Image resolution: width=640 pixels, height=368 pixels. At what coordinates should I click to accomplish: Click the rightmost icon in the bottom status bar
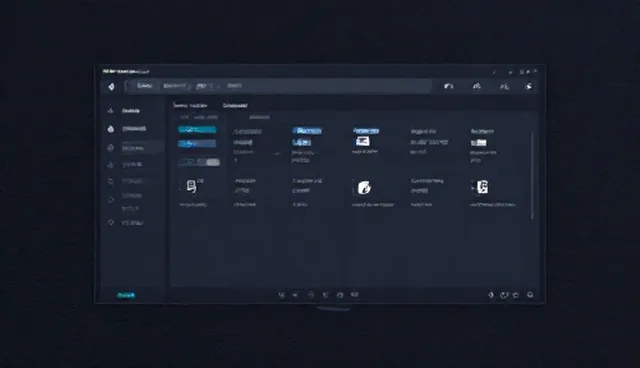(530, 295)
